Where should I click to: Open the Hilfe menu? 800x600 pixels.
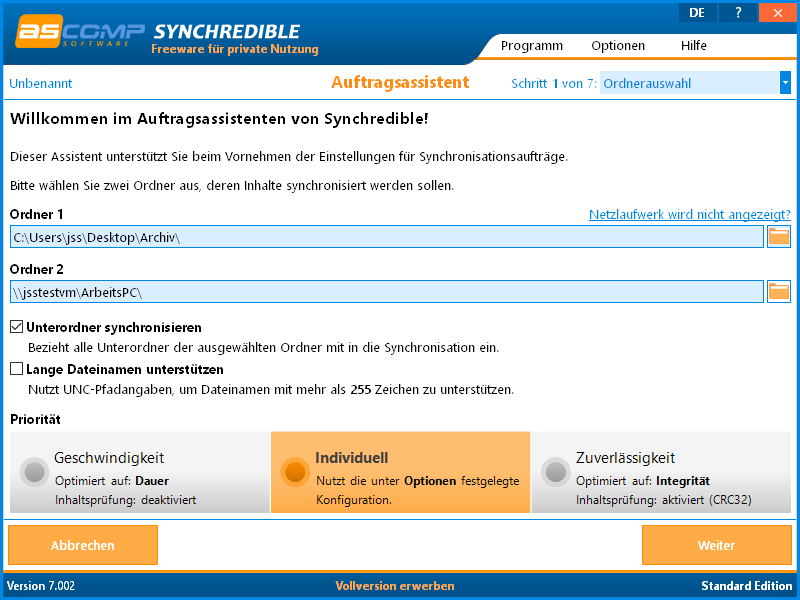tap(693, 45)
